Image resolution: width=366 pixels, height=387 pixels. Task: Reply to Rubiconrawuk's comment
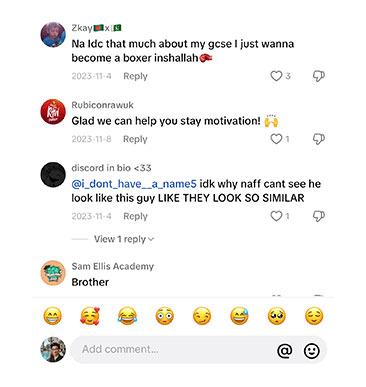pos(135,139)
